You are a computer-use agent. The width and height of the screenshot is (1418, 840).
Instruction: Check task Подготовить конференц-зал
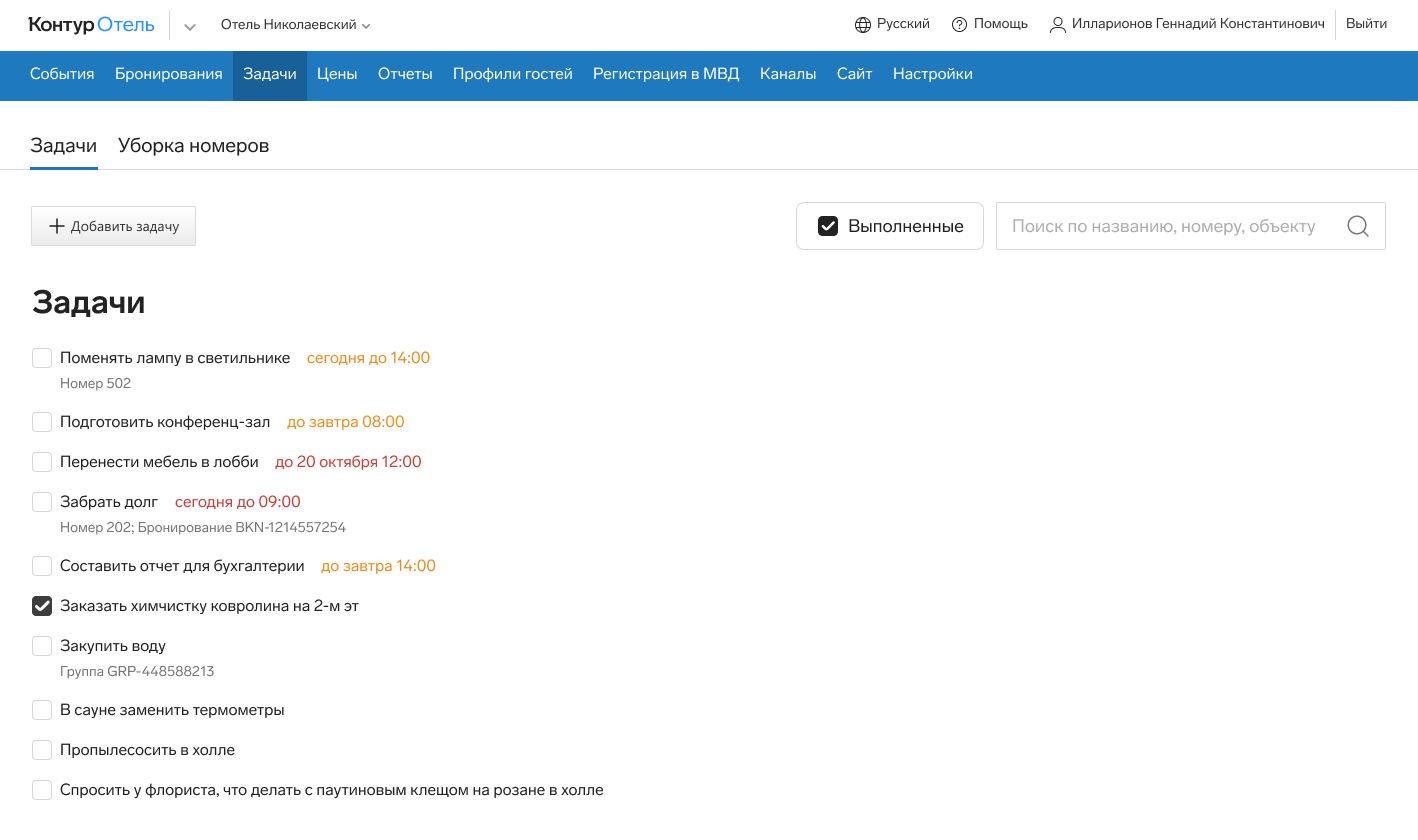tap(42, 422)
